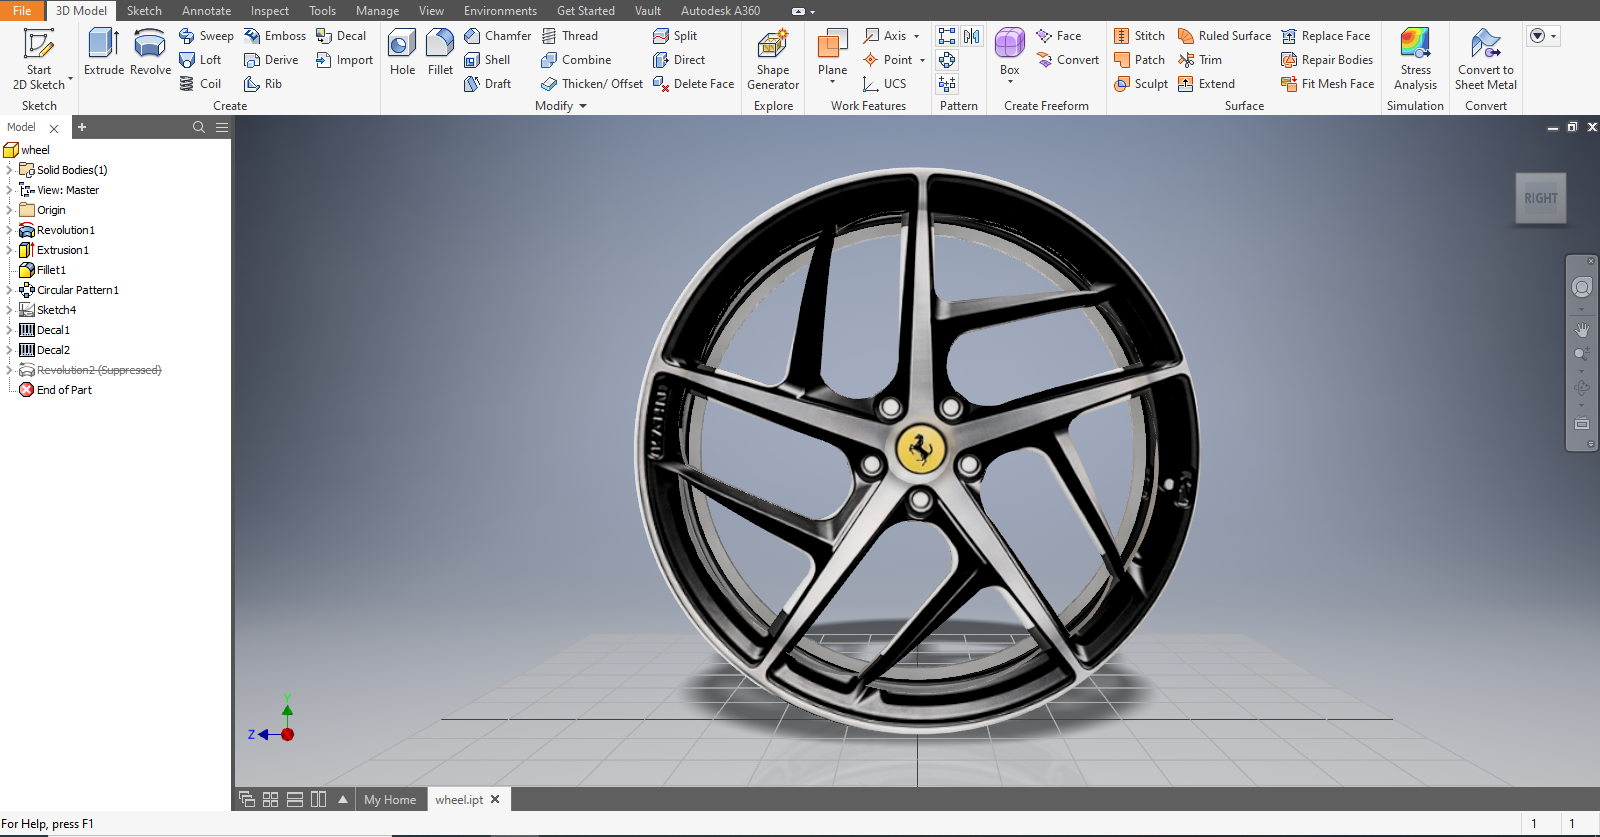
Task: Expand the Circular Pattern1 feature
Action: 9,290
